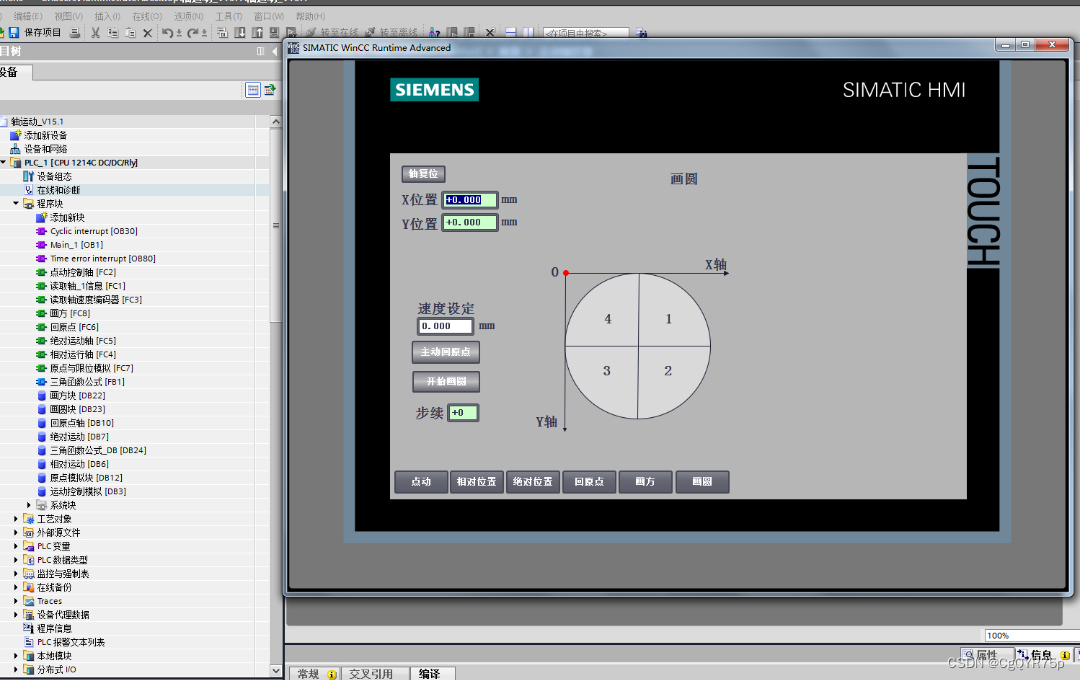
Task: Click the 轴复位 button on HMI
Action: click(x=424, y=174)
